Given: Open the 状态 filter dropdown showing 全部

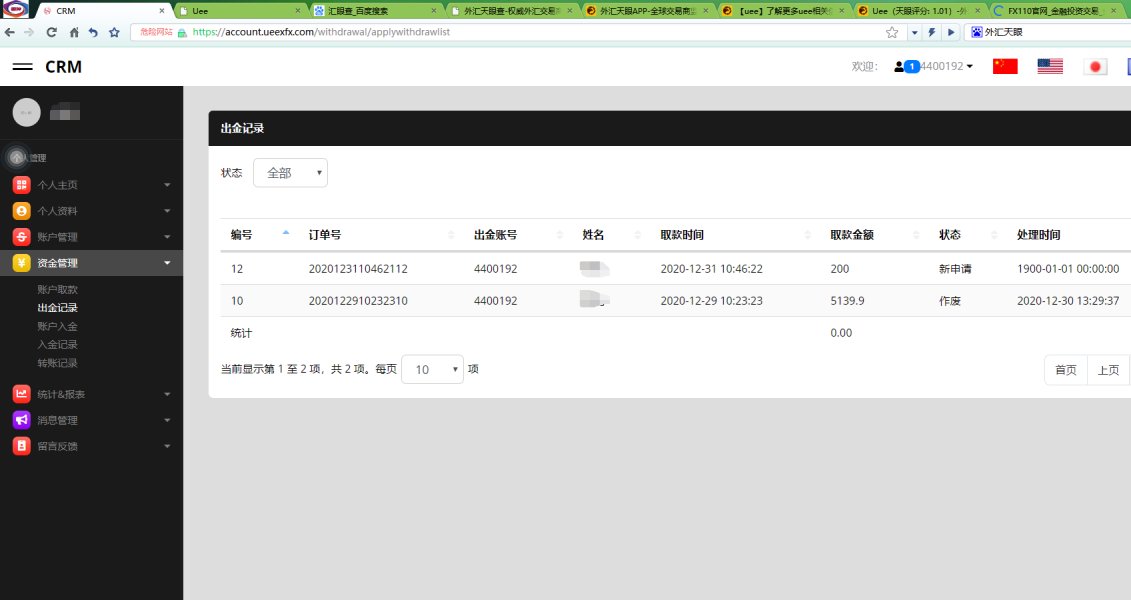Looking at the screenshot, I should pos(290,173).
